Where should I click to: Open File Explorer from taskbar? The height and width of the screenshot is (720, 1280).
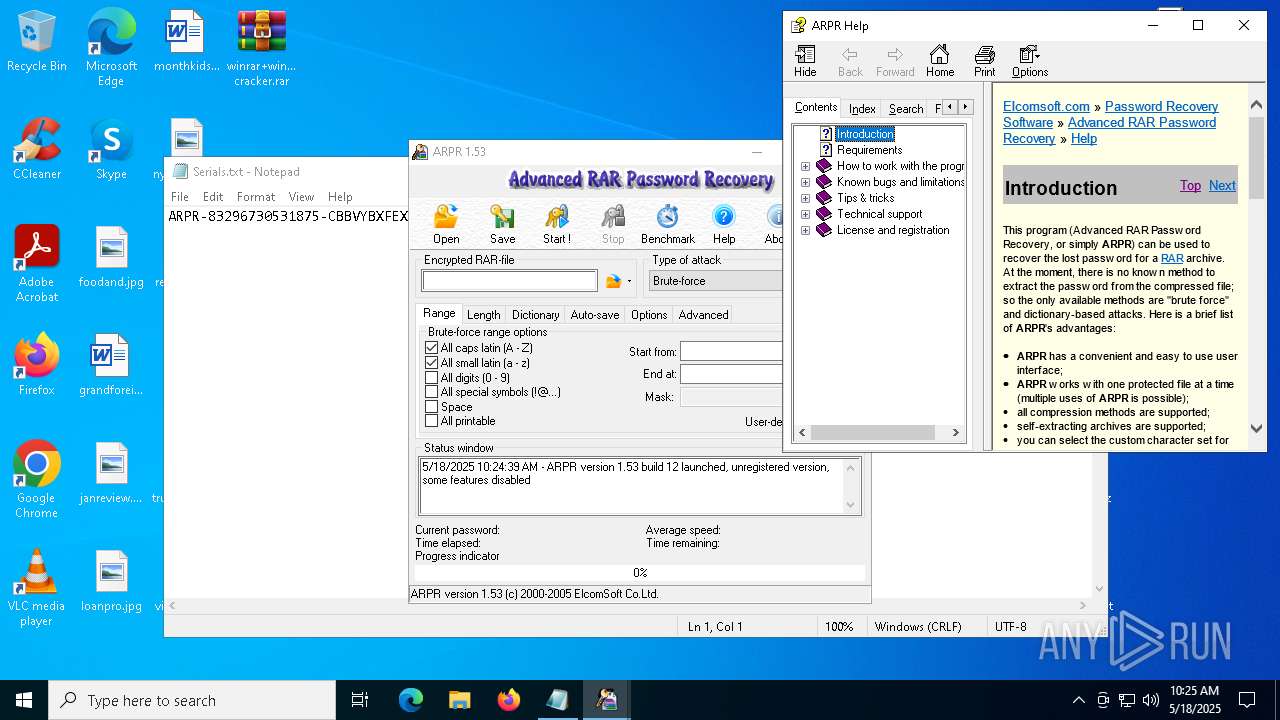pyautogui.click(x=459, y=700)
